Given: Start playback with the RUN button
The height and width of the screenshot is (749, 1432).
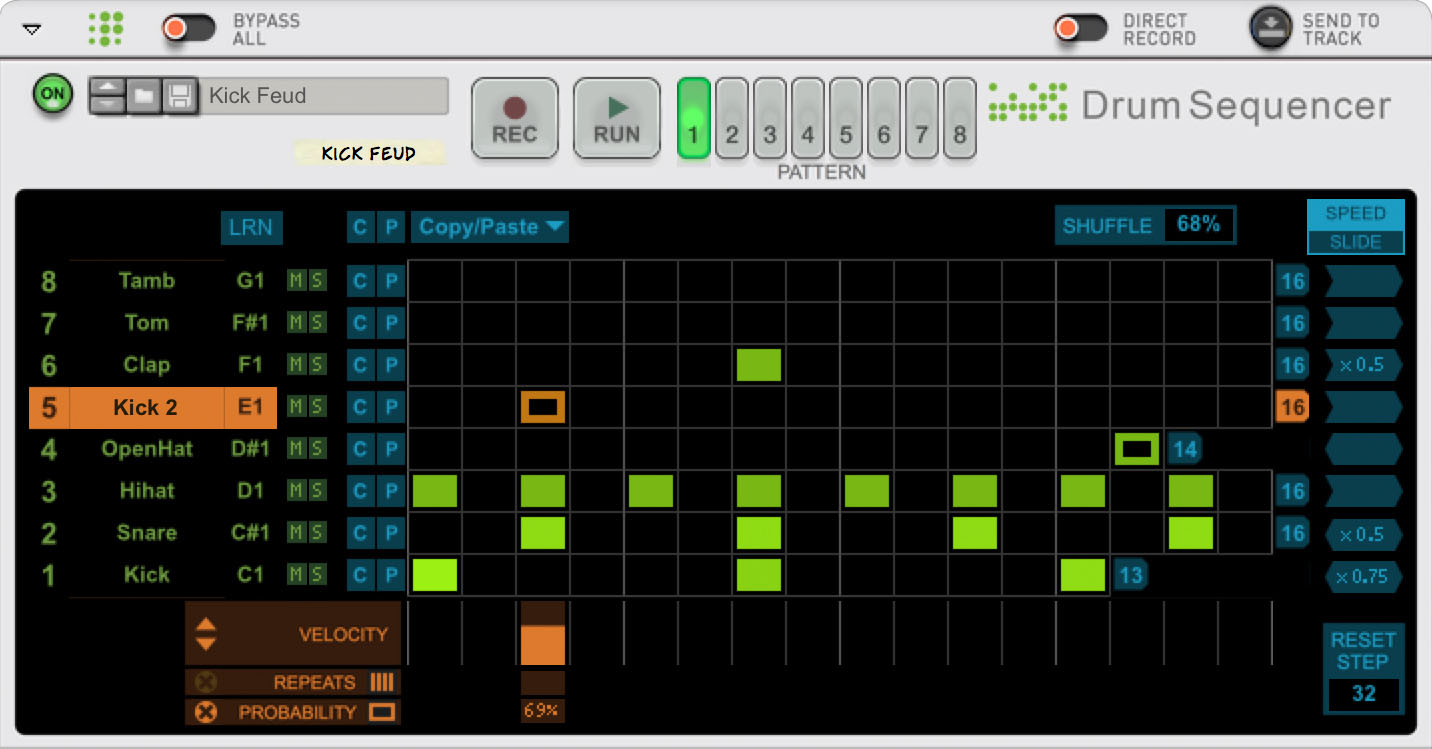Looking at the screenshot, I should tap(616, 119).
